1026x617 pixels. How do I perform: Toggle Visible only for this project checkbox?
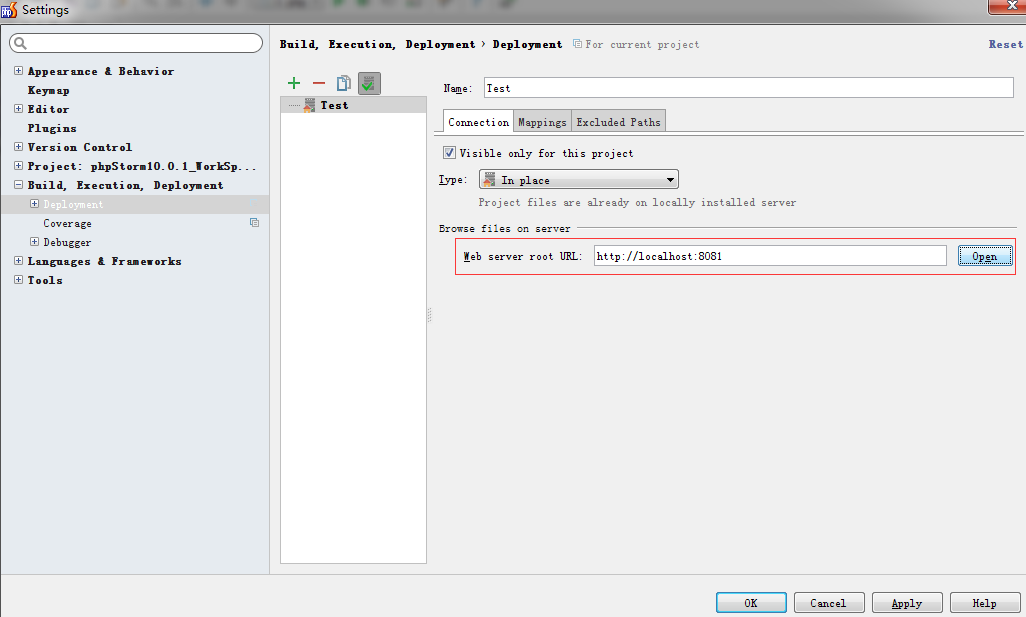click(x=450, y=152)
